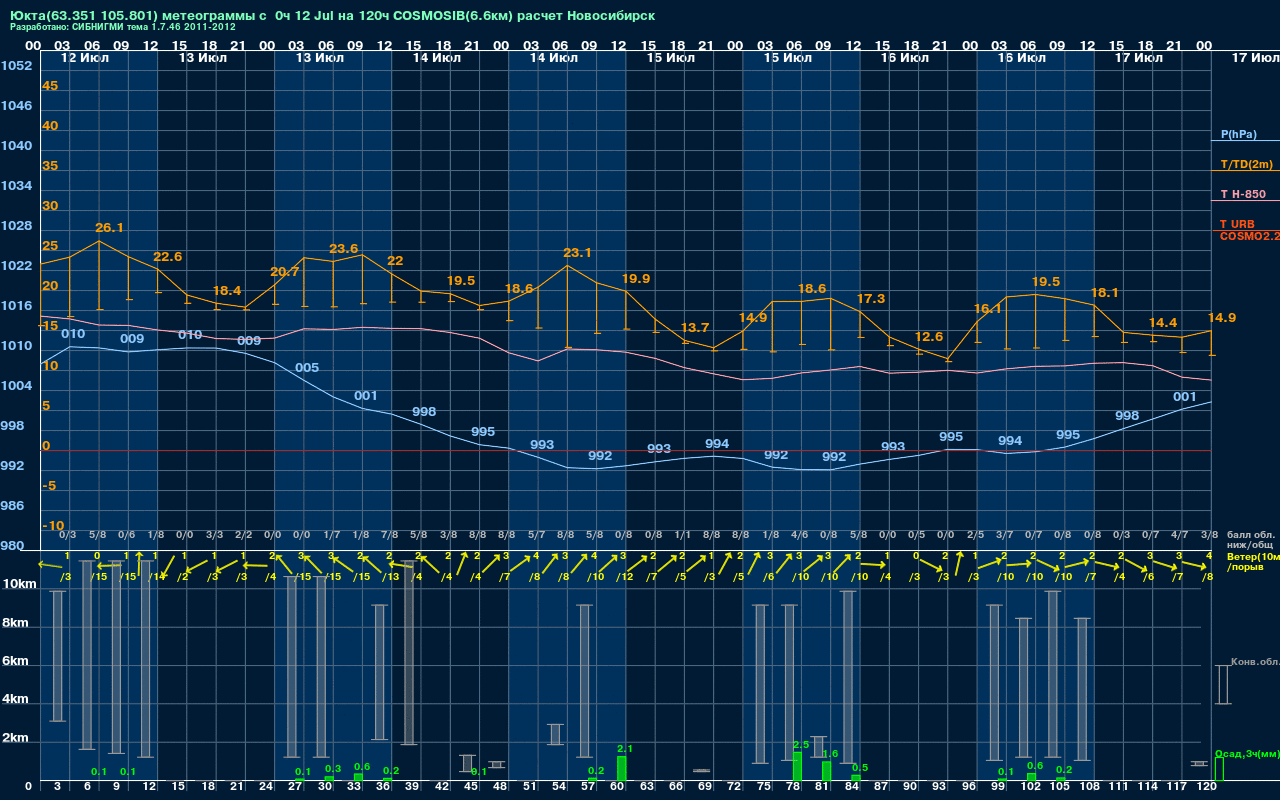
Task: Click the 2.5 precipitation amount label
Action: pyautogui.click(x=800, y=744)
